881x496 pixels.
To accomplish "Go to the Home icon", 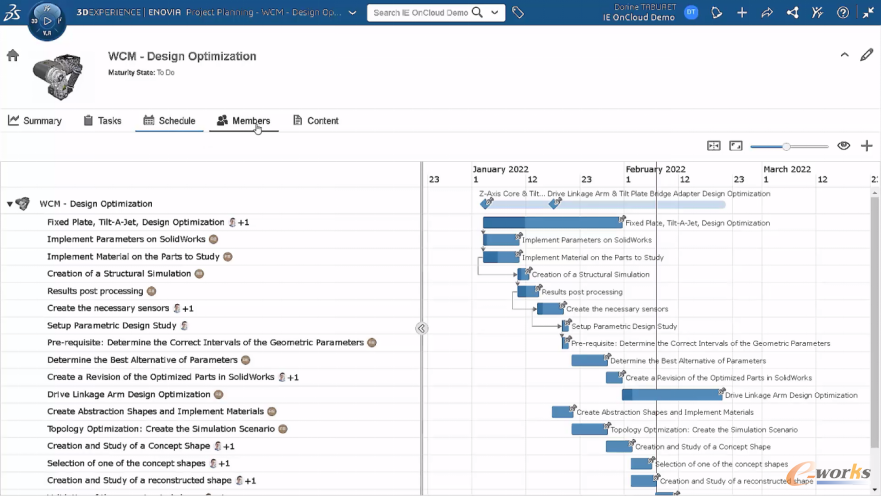I will click(x=13, y=55).
